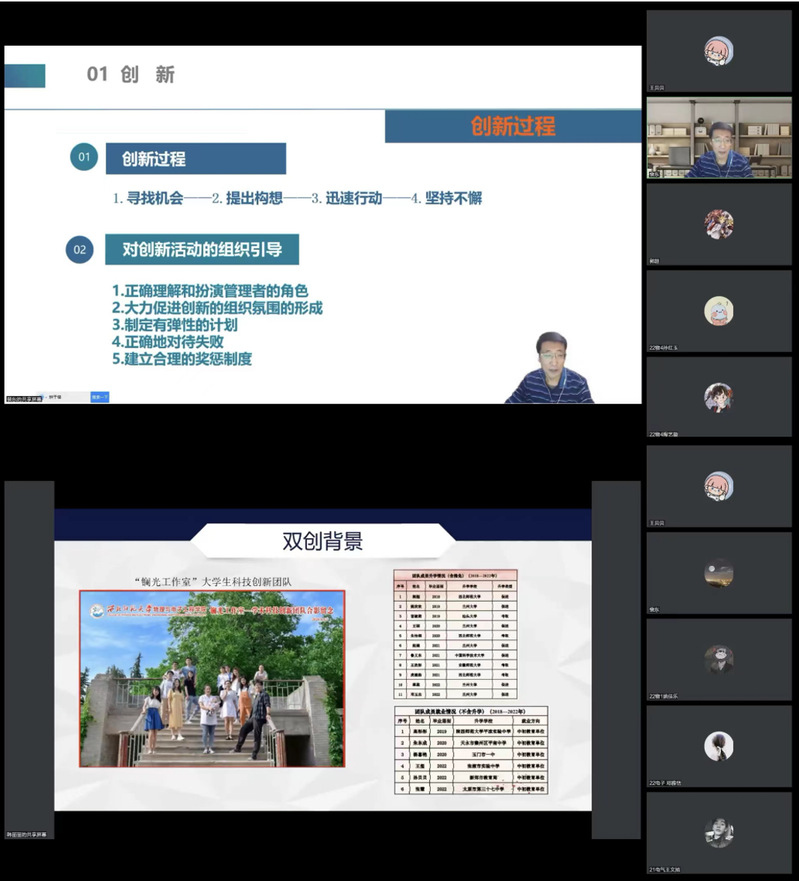Open the participant tile with the pink bear avatar
Screen dimensions: 799x881
coord(718,310)
